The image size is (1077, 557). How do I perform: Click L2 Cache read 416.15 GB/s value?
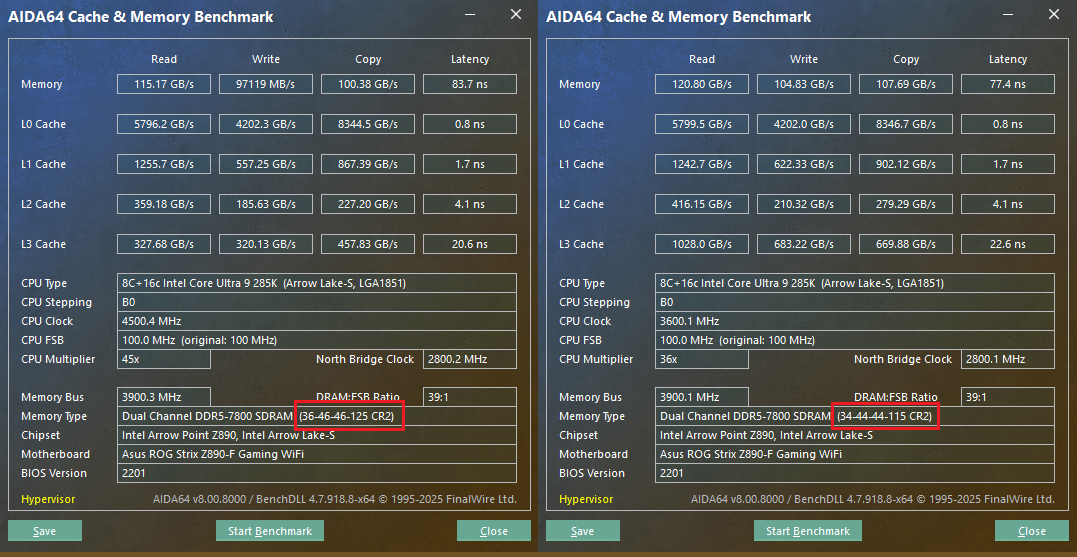pos(701,204)
